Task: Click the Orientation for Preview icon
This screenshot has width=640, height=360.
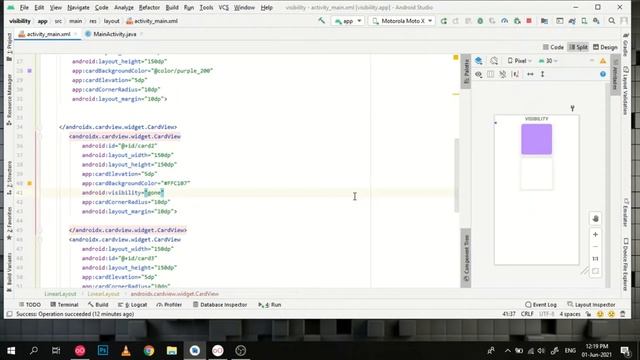Action: click(x=494, y=61)
